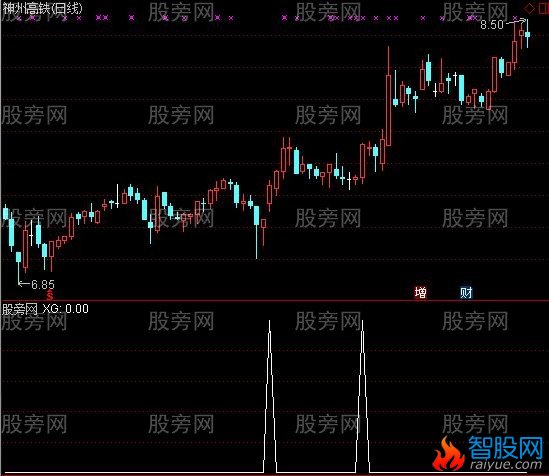Click the red '增' event marker
The width and height of the screenshot is (549, 476).
pos(420,292)
